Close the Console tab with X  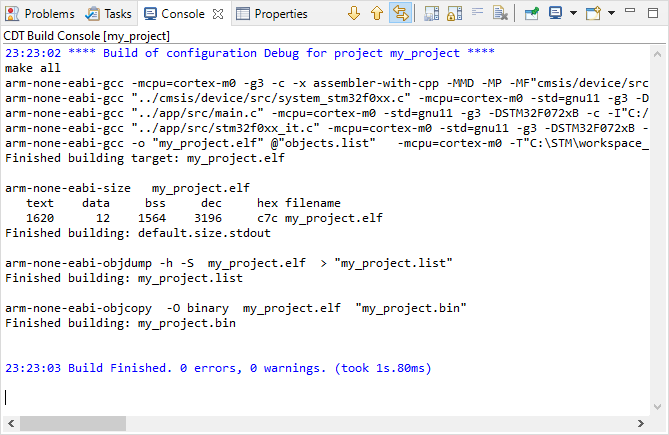[218, 14]
